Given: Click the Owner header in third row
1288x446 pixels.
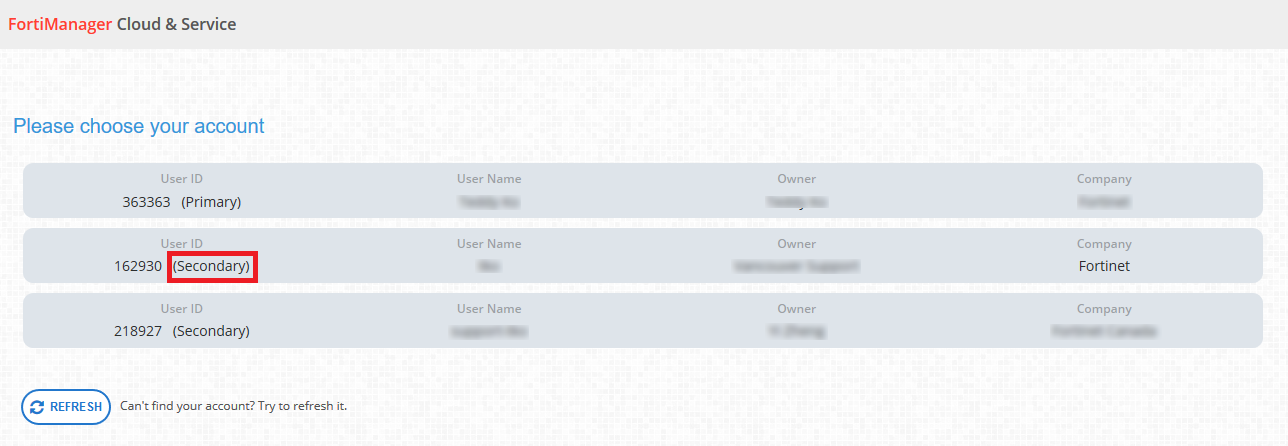Looking at the screenshot, I should click(796, 309).
